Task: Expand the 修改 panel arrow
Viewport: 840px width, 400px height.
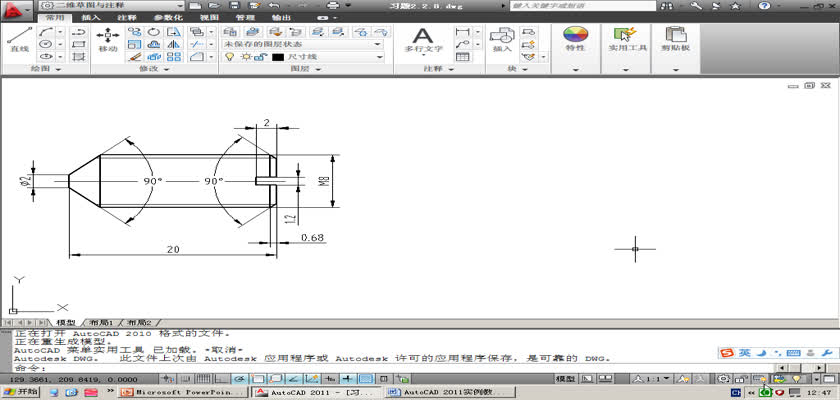Action: tap(167, 69)
